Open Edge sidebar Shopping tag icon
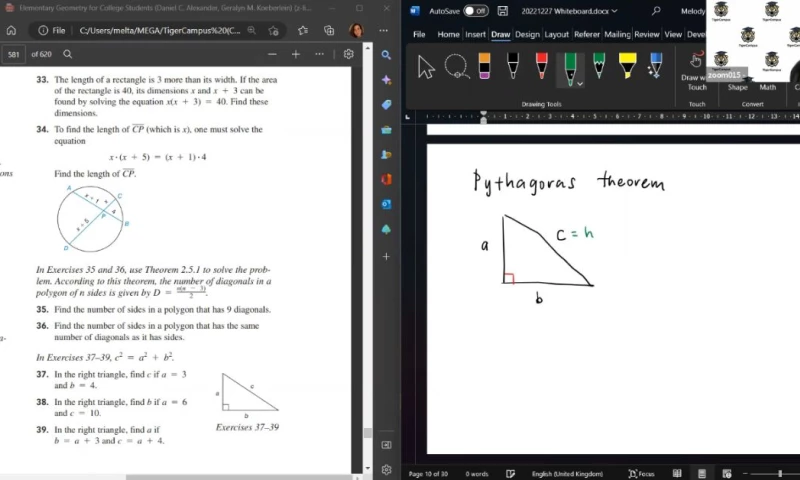The height and width of the screenshot is (480, 800). coord(386,105)
